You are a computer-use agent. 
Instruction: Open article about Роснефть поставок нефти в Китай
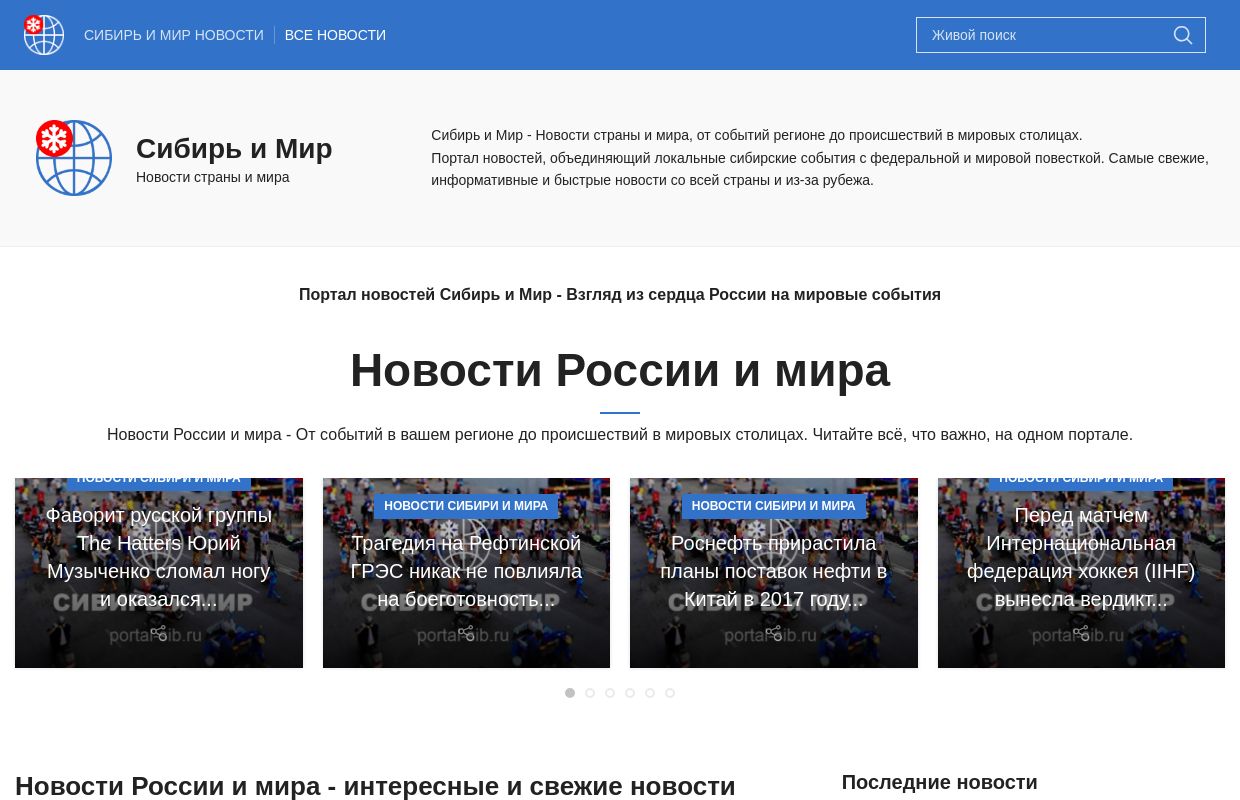click(x=773, y=571)
